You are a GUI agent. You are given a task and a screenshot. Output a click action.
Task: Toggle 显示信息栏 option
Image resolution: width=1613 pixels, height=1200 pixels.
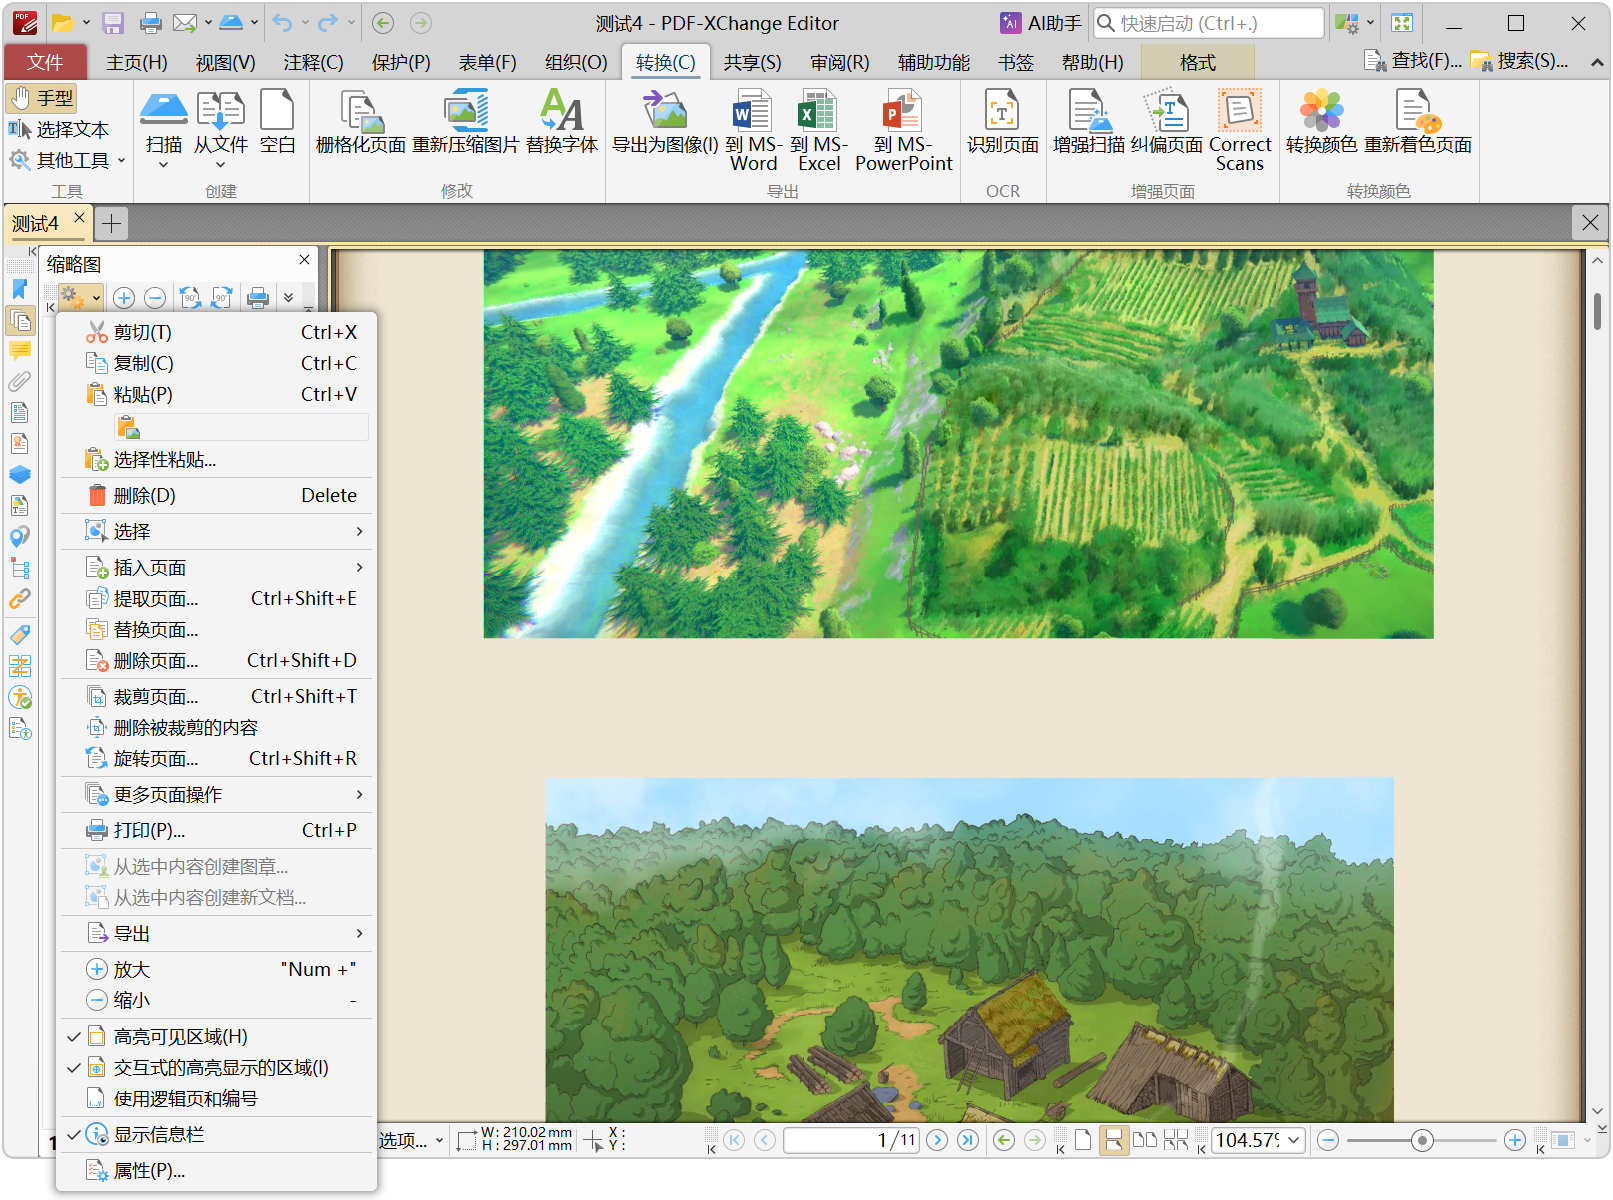coord(216,1134)
